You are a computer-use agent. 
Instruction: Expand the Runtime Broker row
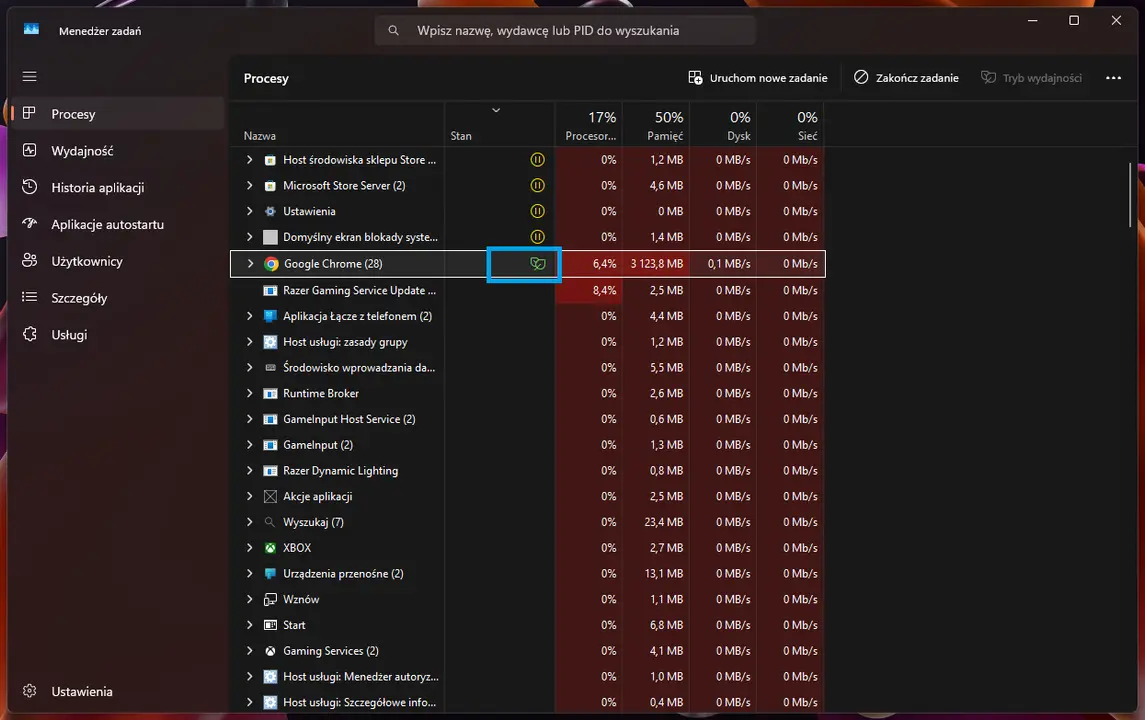pyautogui.click(x=250, y=394)
